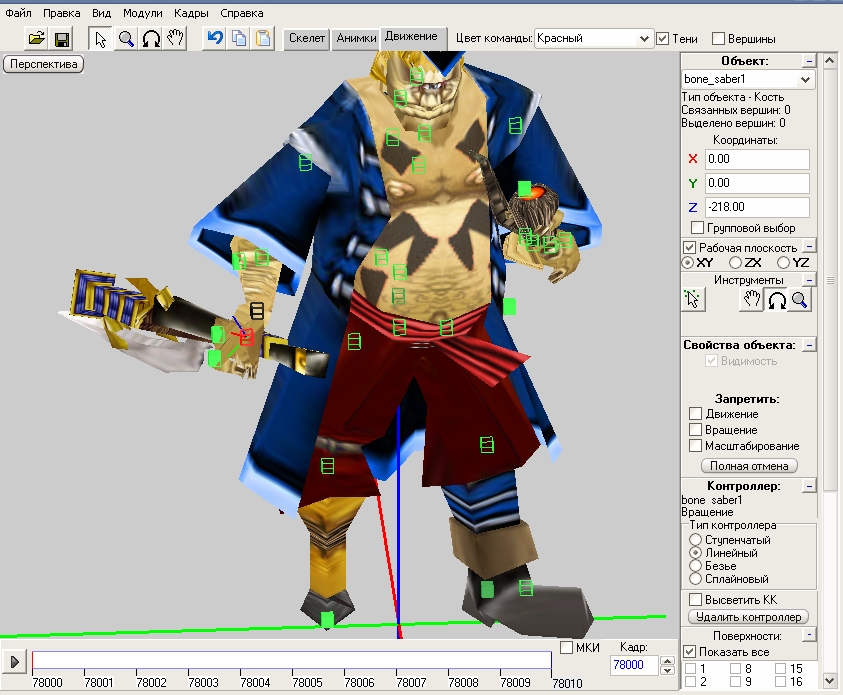
Task: Switch to the Скелет tab
Action: 306,38
